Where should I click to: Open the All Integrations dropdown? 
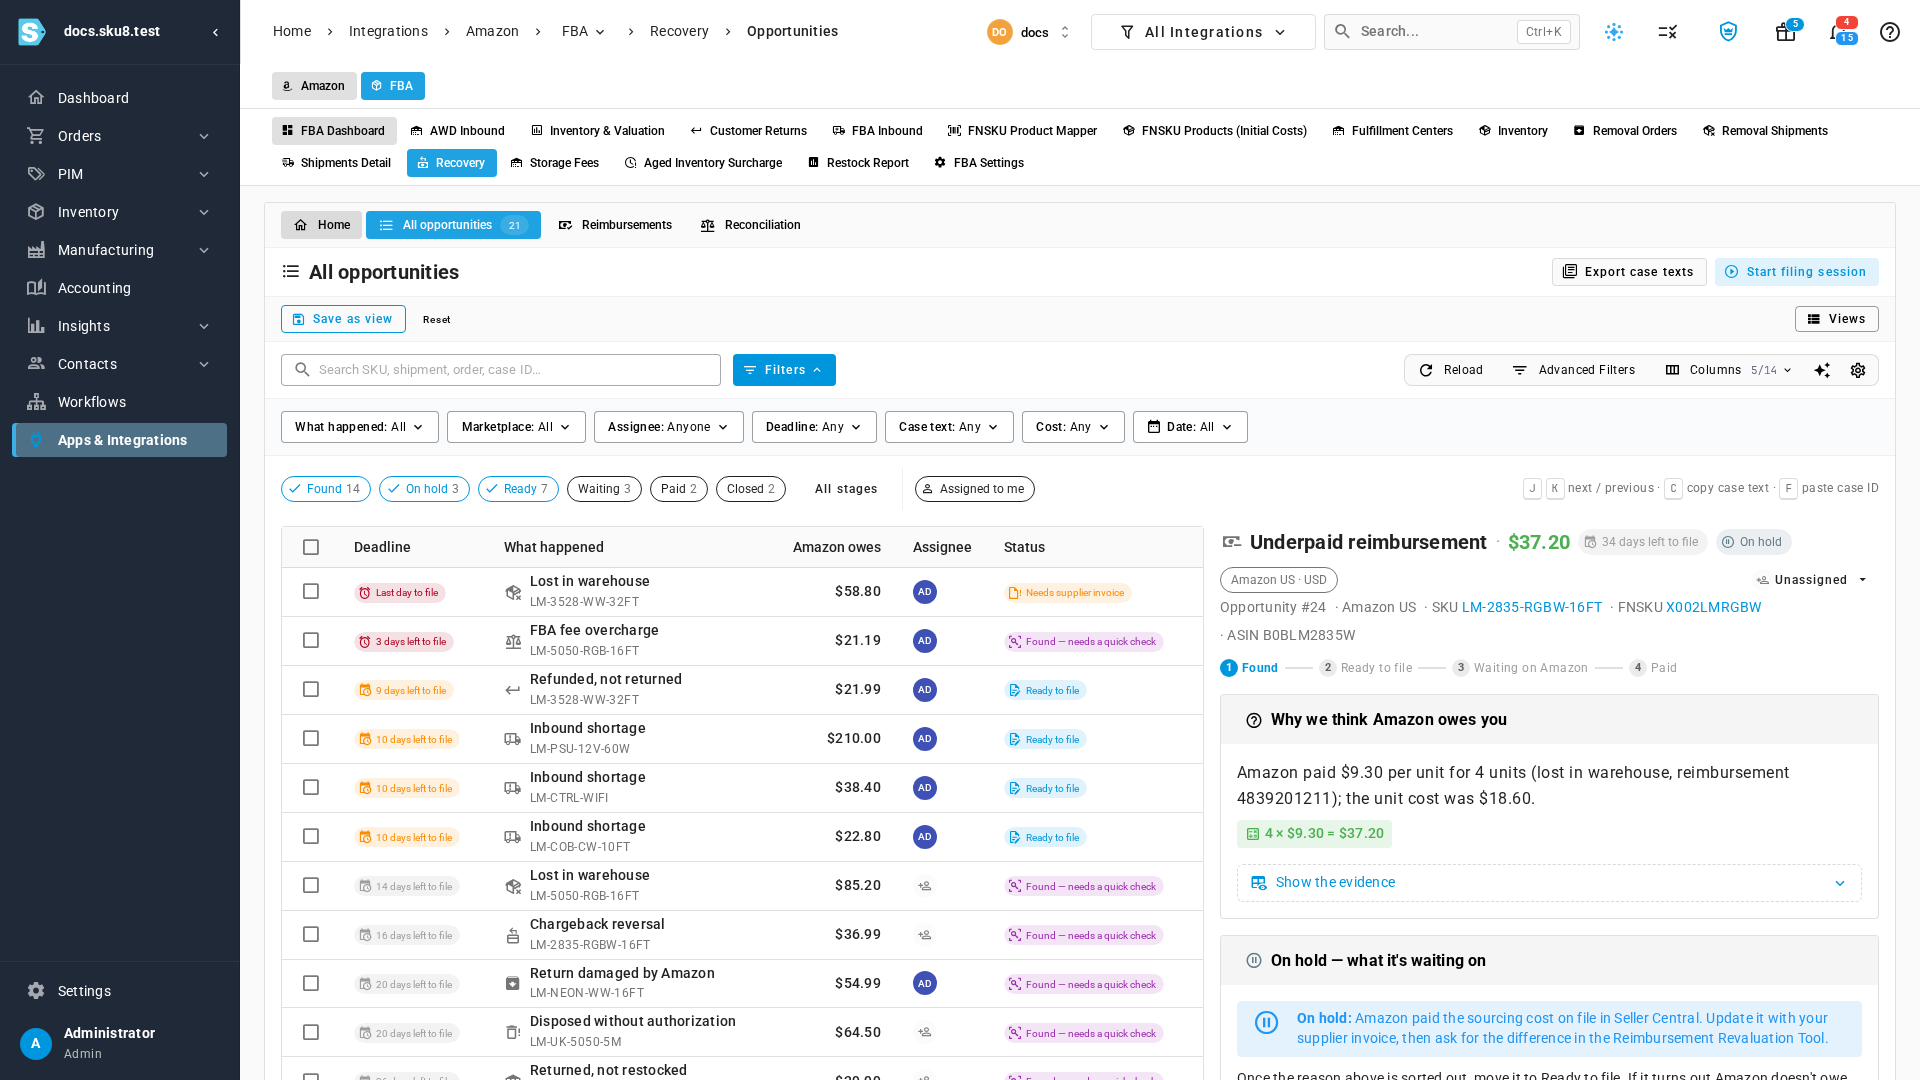tap(1203, 32)
